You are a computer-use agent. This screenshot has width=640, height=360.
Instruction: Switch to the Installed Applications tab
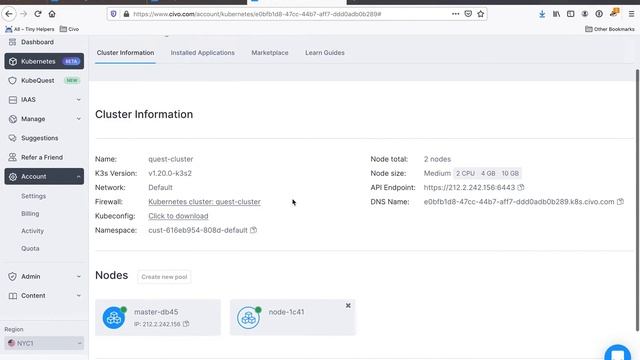pyautogui.click(x=202, y=53)
